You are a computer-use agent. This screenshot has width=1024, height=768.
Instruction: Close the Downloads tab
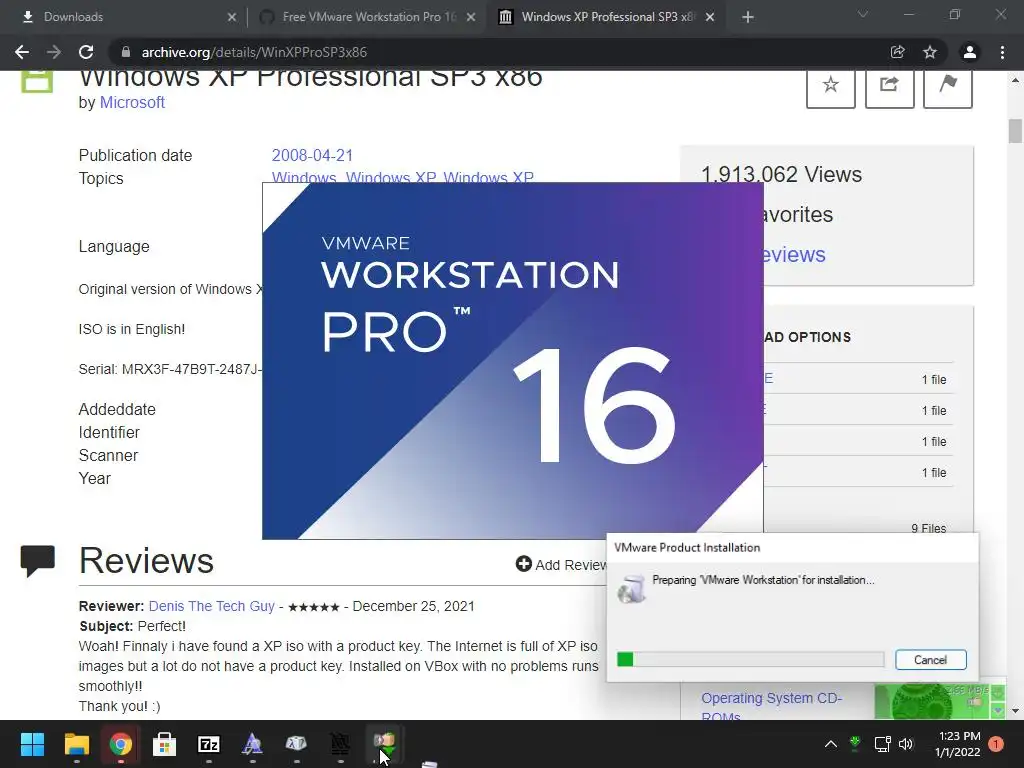(231, 17)
